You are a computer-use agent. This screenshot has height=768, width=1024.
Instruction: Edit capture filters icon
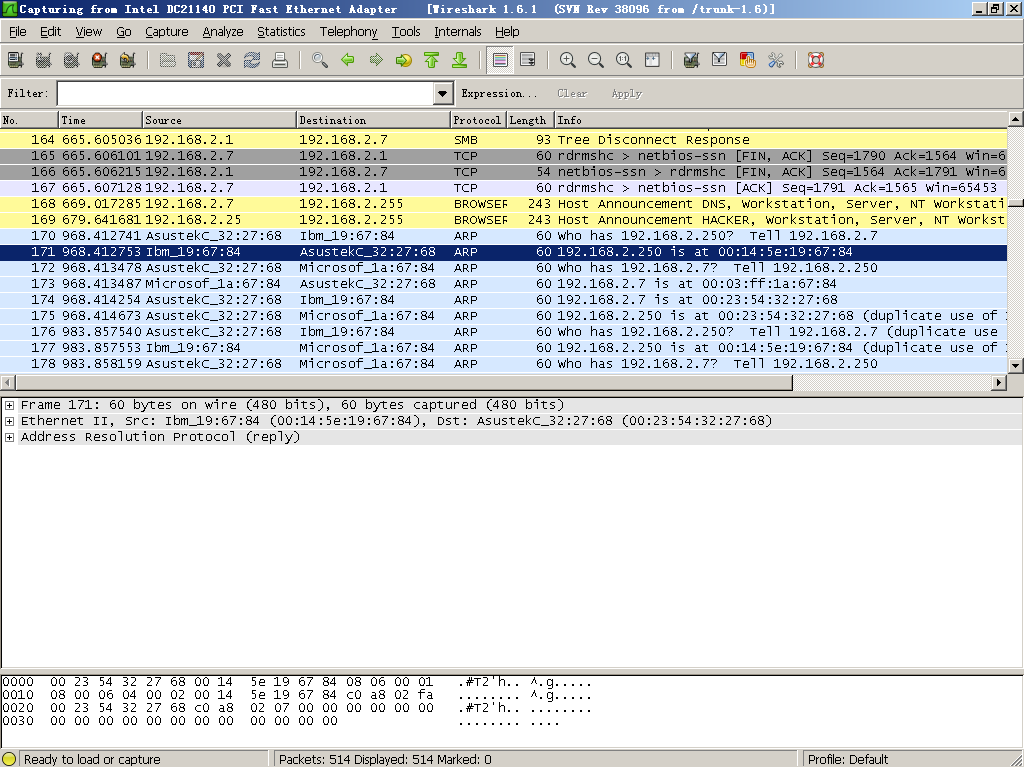(x=692, y=61)
